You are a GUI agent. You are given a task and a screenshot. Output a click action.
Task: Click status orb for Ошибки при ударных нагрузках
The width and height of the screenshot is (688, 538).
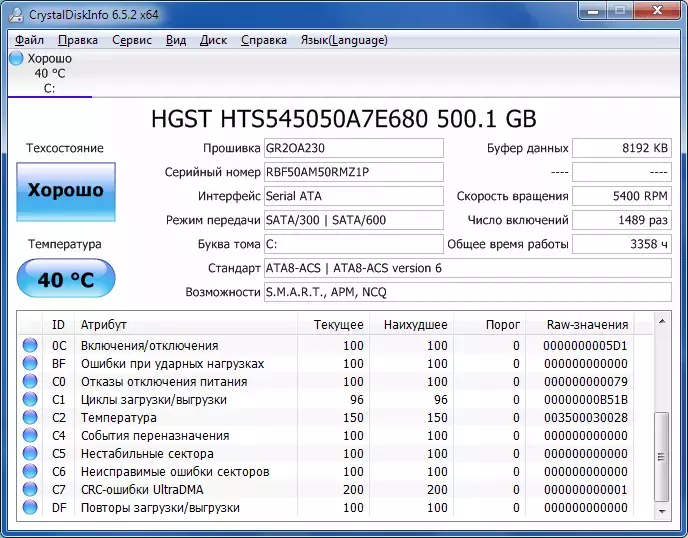[x=30, y=363]
